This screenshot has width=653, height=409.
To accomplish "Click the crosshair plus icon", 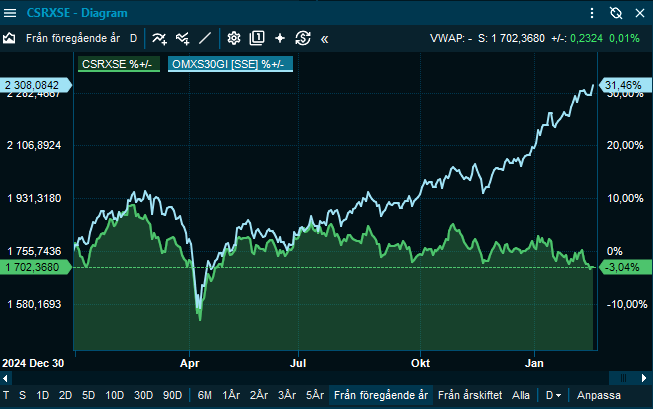I will click(280, 38).
